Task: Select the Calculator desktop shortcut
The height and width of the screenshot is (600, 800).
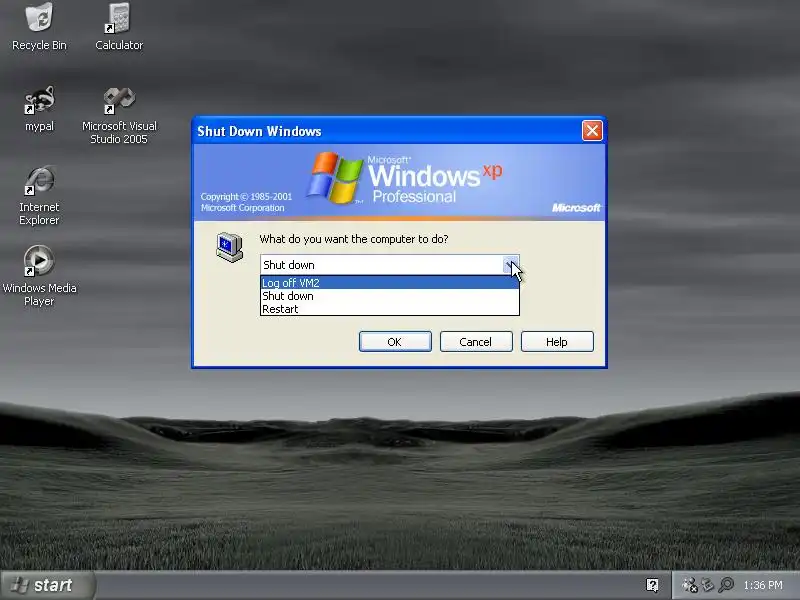Action: [119, 27]
